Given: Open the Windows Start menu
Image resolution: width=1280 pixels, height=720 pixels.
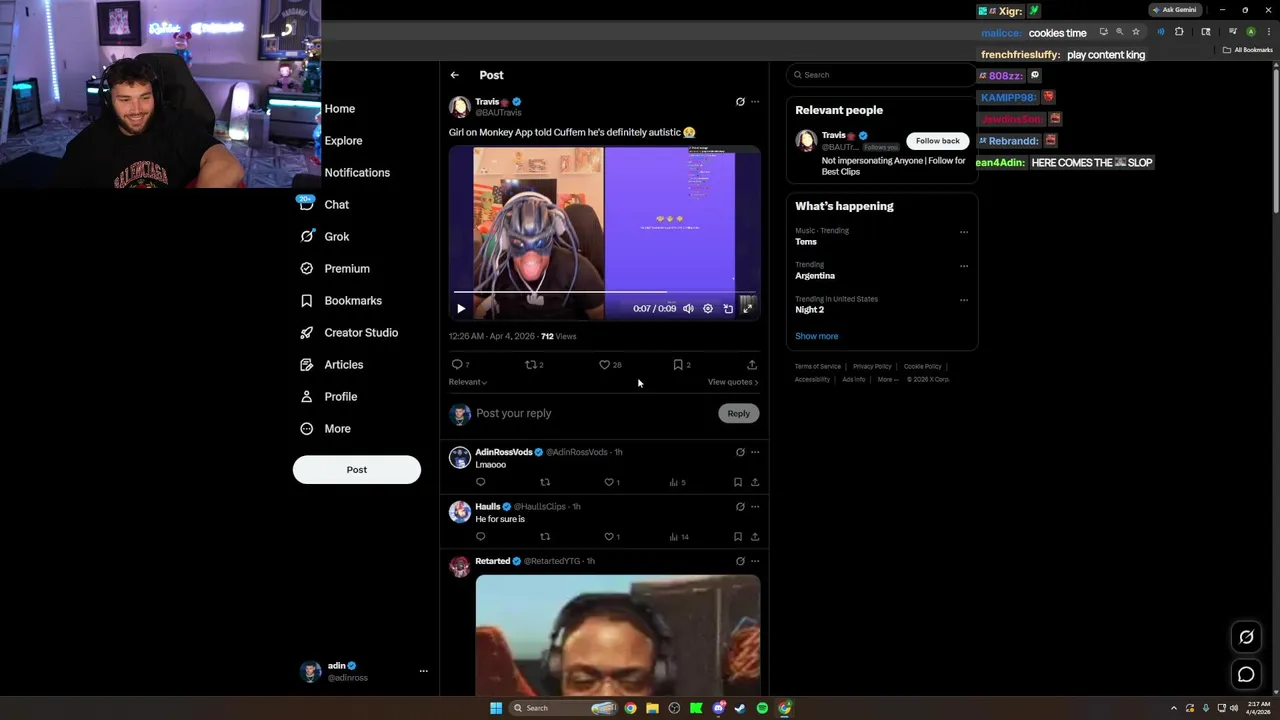Looking at the screenshot, I should pos(496,708).
